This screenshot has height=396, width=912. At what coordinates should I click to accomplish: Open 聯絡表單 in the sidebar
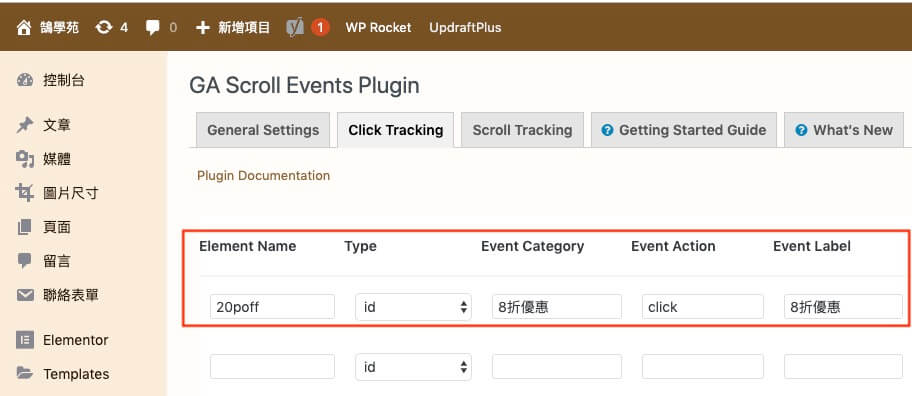pyautogui.click(x=70, y=295)
